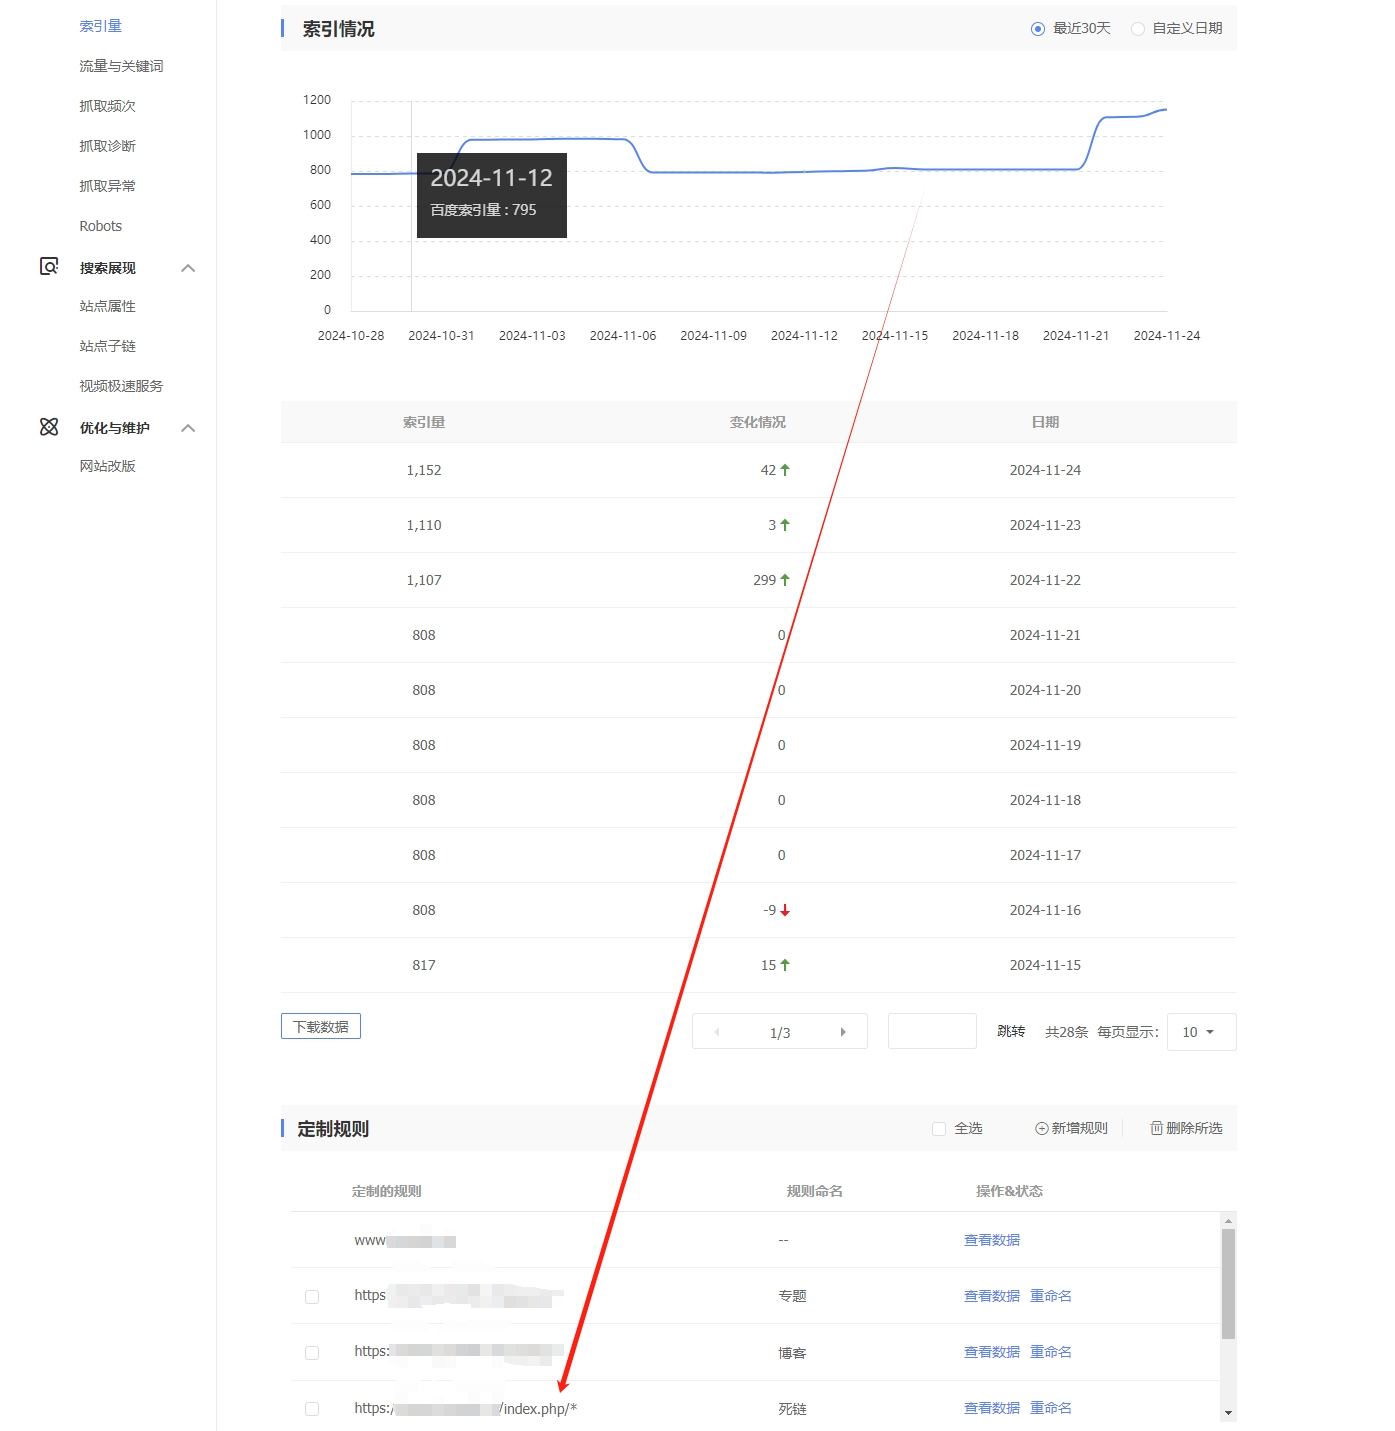
Task: Click 查看数据 for the www rule
Action: [x=992, y=1240]
